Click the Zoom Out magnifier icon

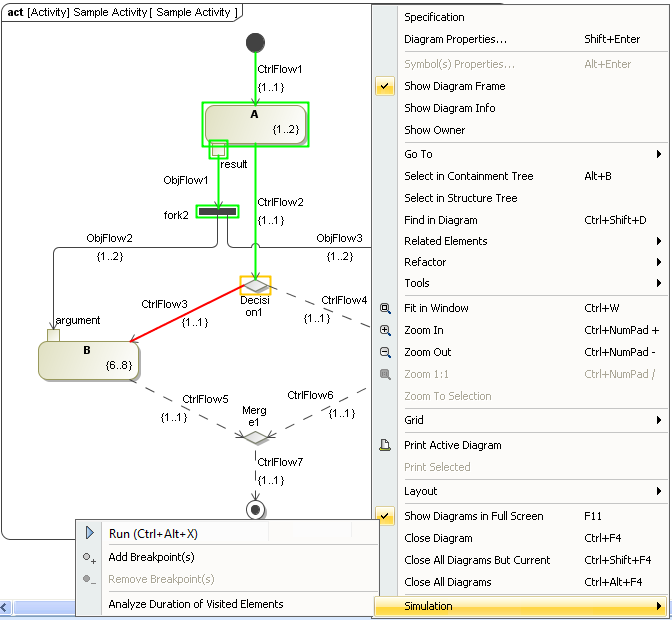coord(386,352)
